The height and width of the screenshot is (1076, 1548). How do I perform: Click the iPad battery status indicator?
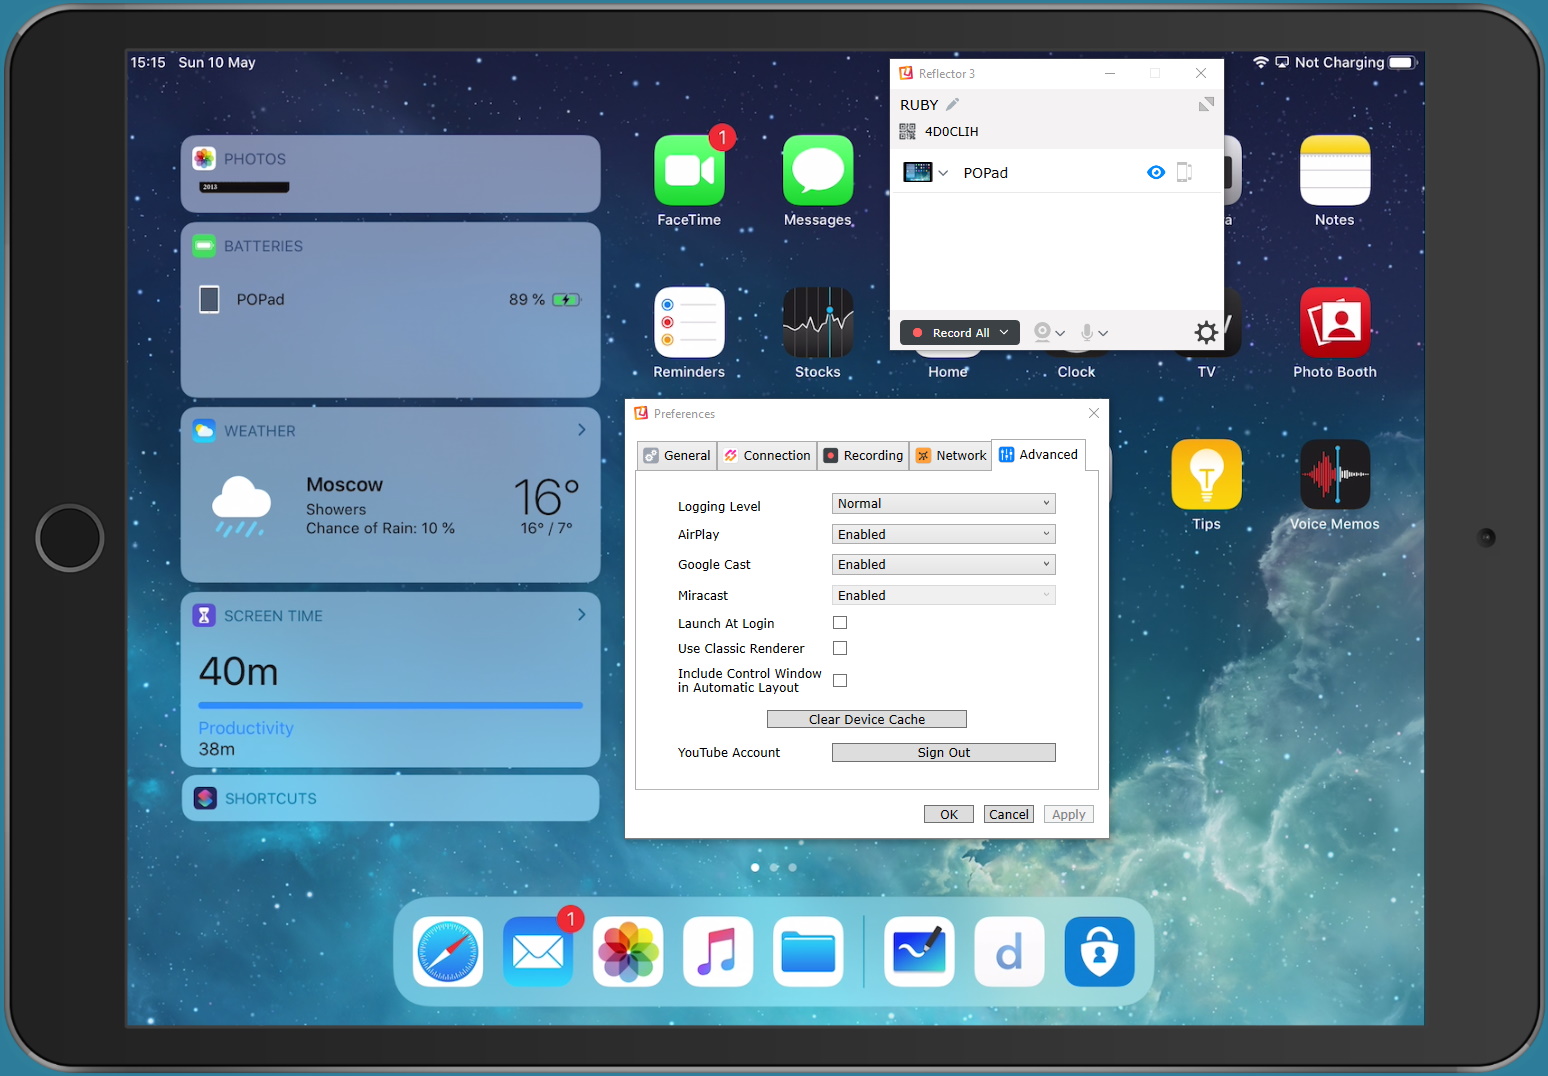1402,62
